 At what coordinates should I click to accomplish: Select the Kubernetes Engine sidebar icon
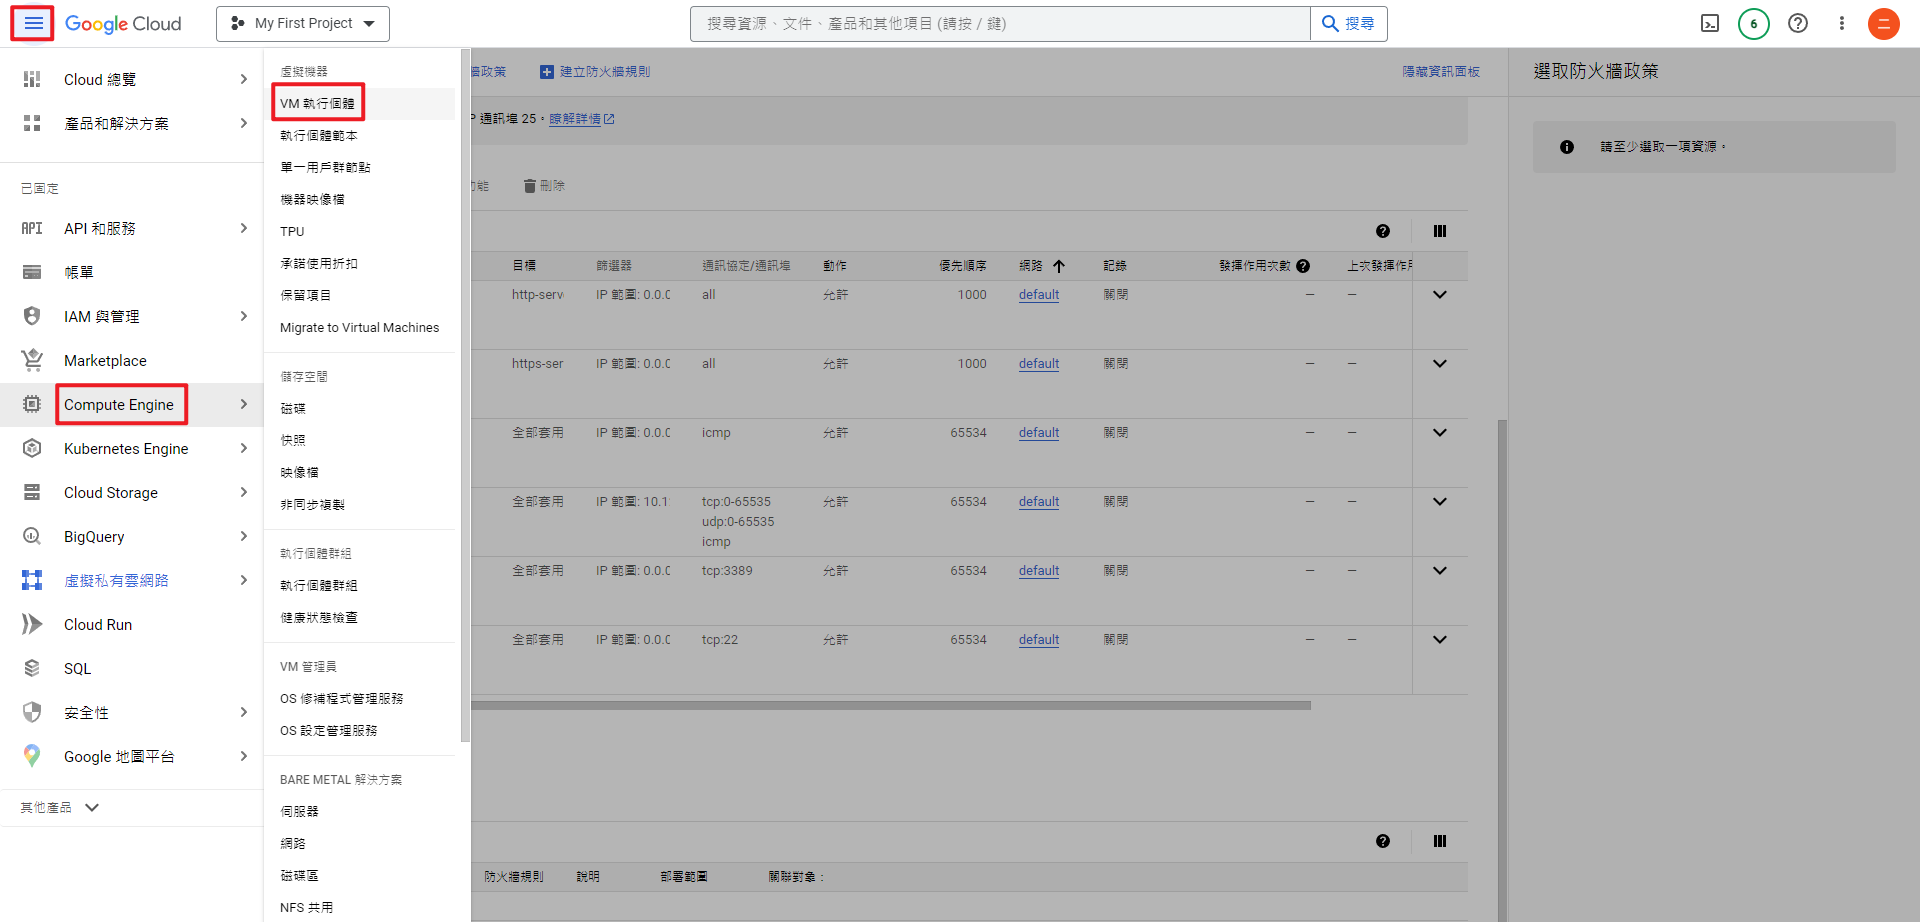[31, 448]
